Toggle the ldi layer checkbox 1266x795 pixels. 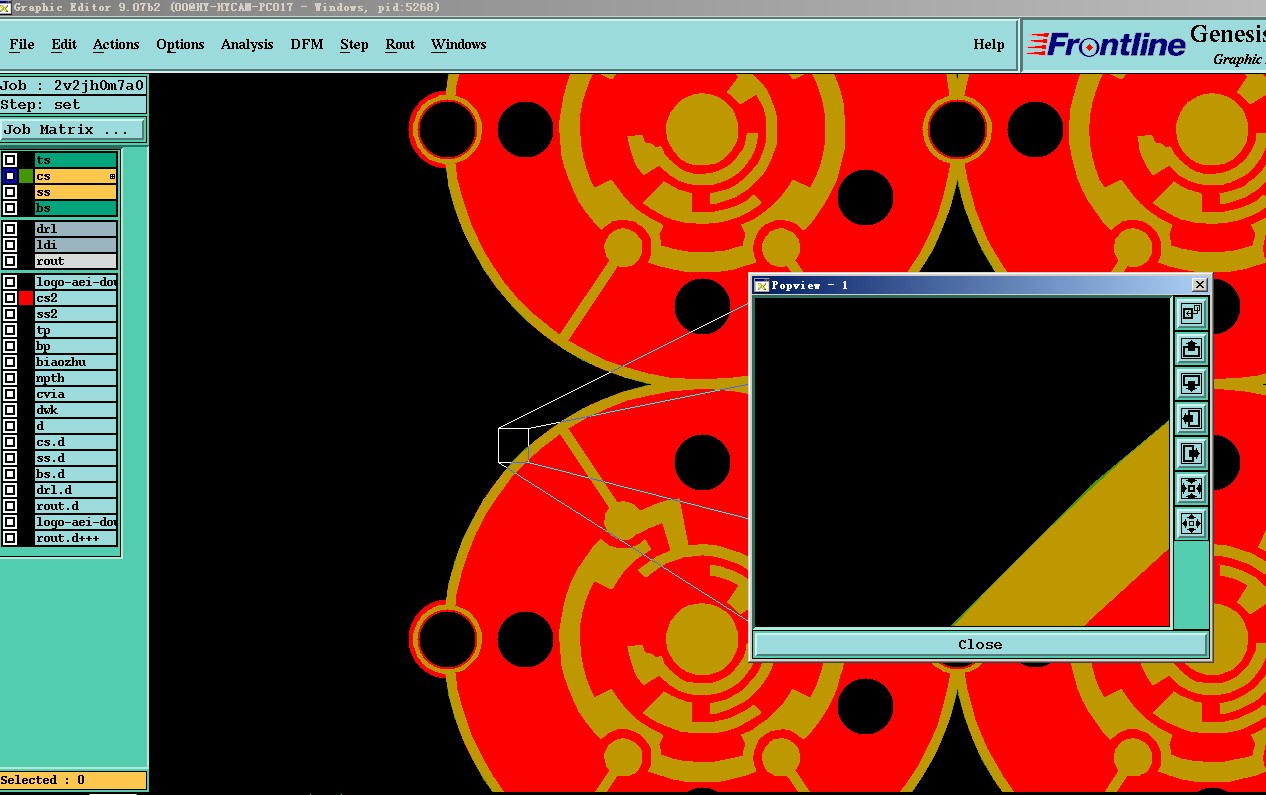pos(10,245)
